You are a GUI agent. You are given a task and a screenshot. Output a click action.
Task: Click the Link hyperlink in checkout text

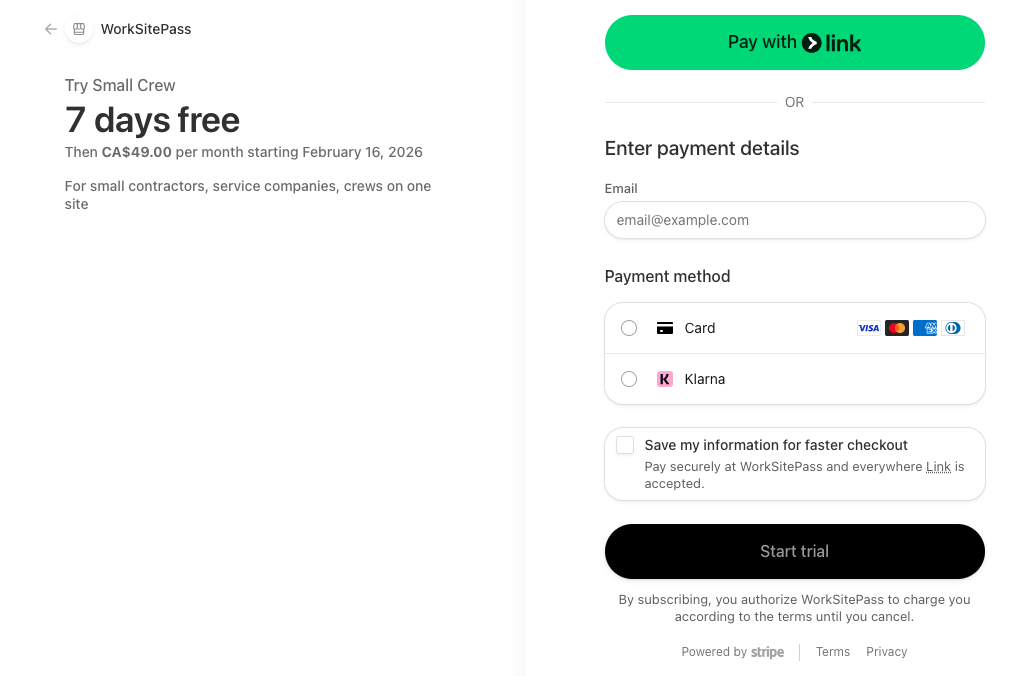click(938, 466)
